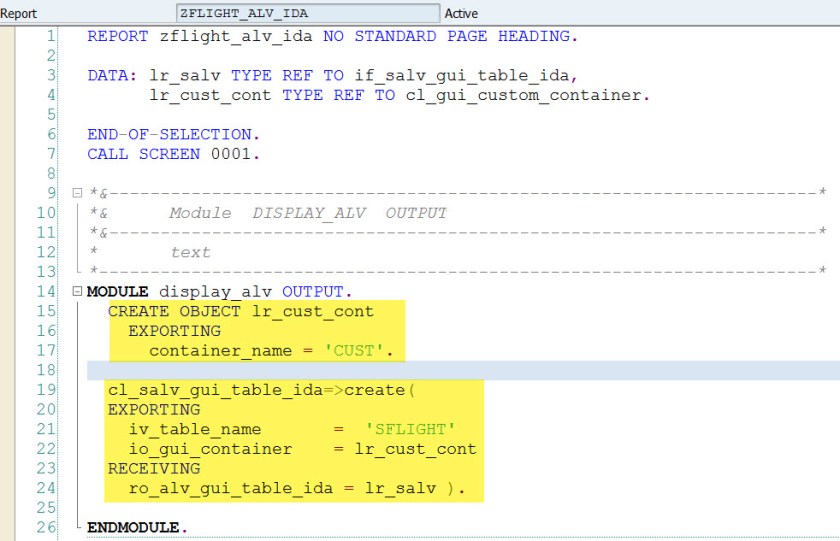Click the EXPORTING keyword on line 16

pyautogui.click(x=175, y=331)
